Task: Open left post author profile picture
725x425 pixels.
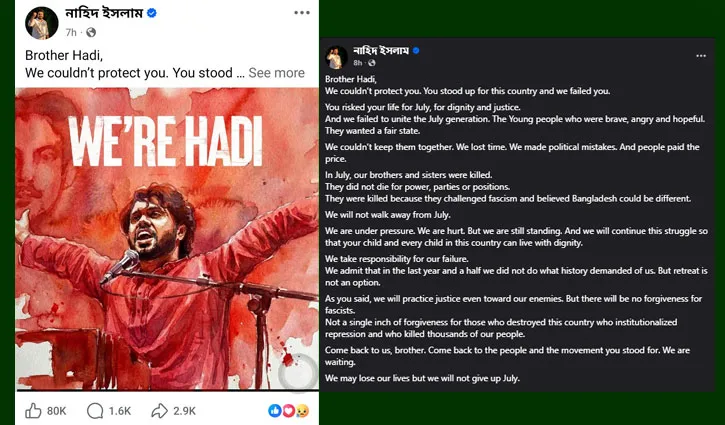Action: (x=40, y=22)
